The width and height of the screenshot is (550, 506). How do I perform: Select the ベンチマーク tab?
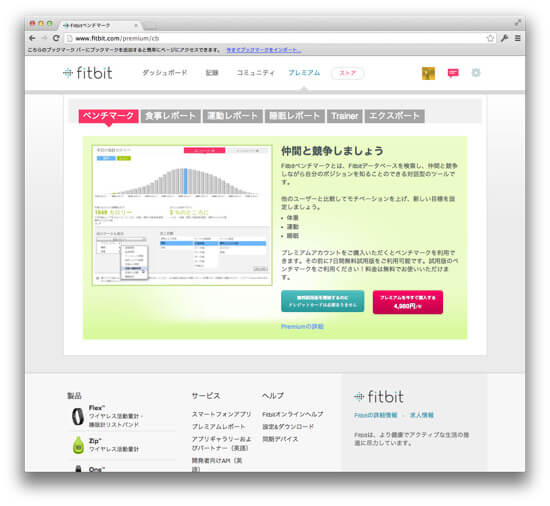108,116
